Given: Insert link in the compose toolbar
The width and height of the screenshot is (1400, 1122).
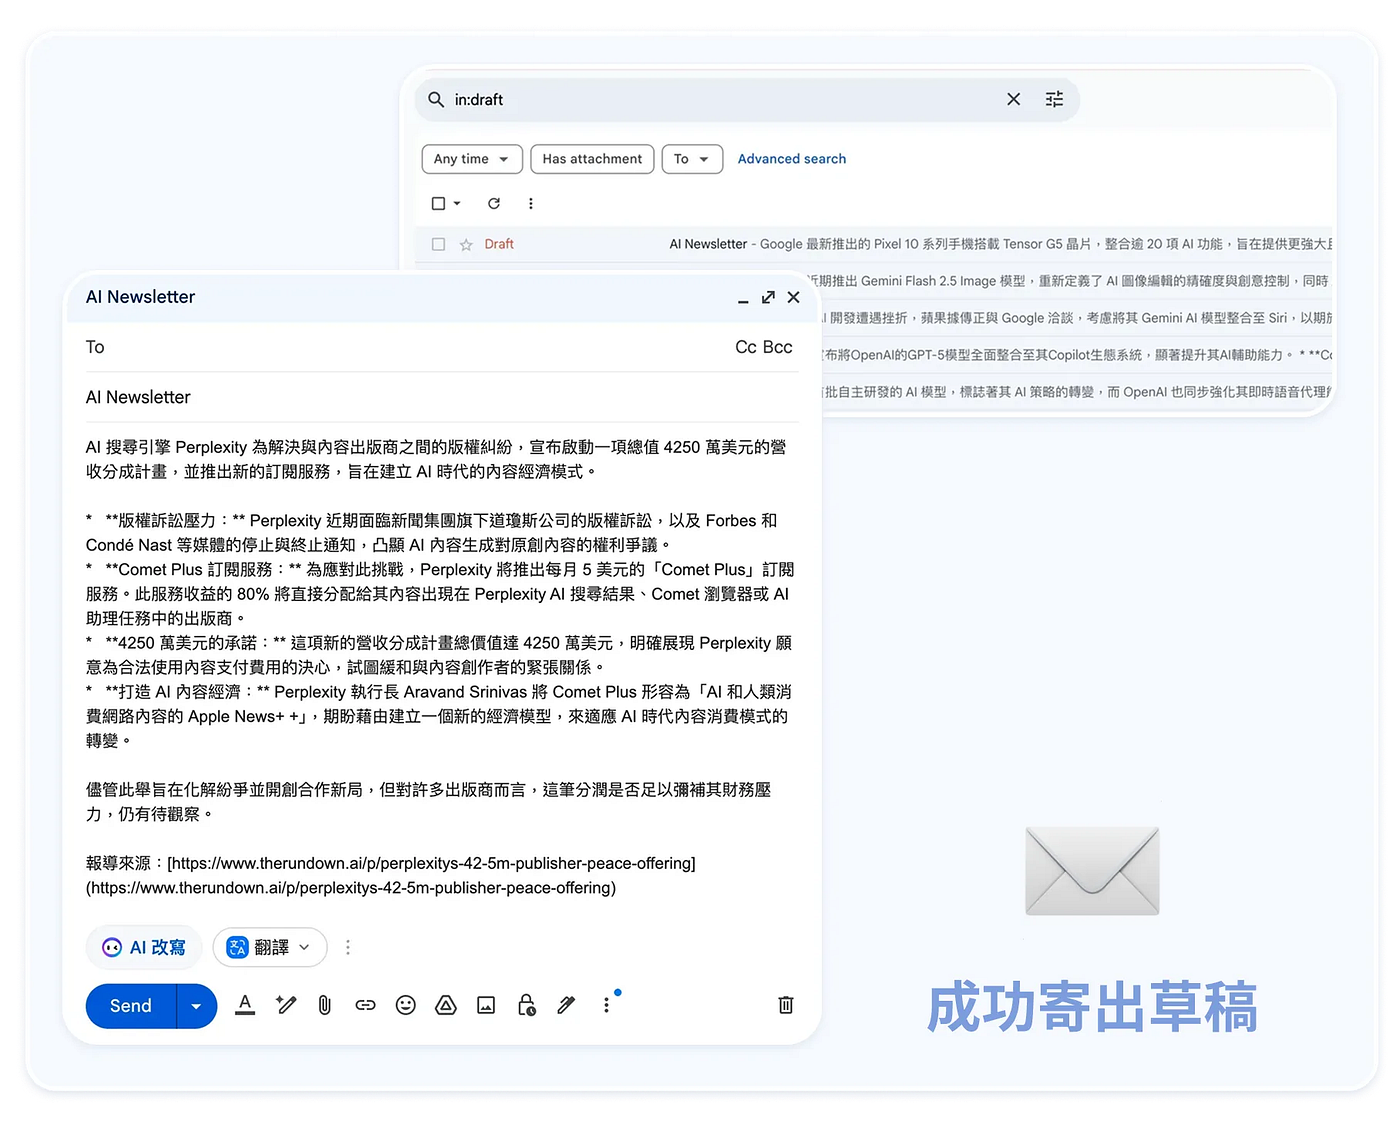Looking at the screenshot, I should tap(365, 1005).
